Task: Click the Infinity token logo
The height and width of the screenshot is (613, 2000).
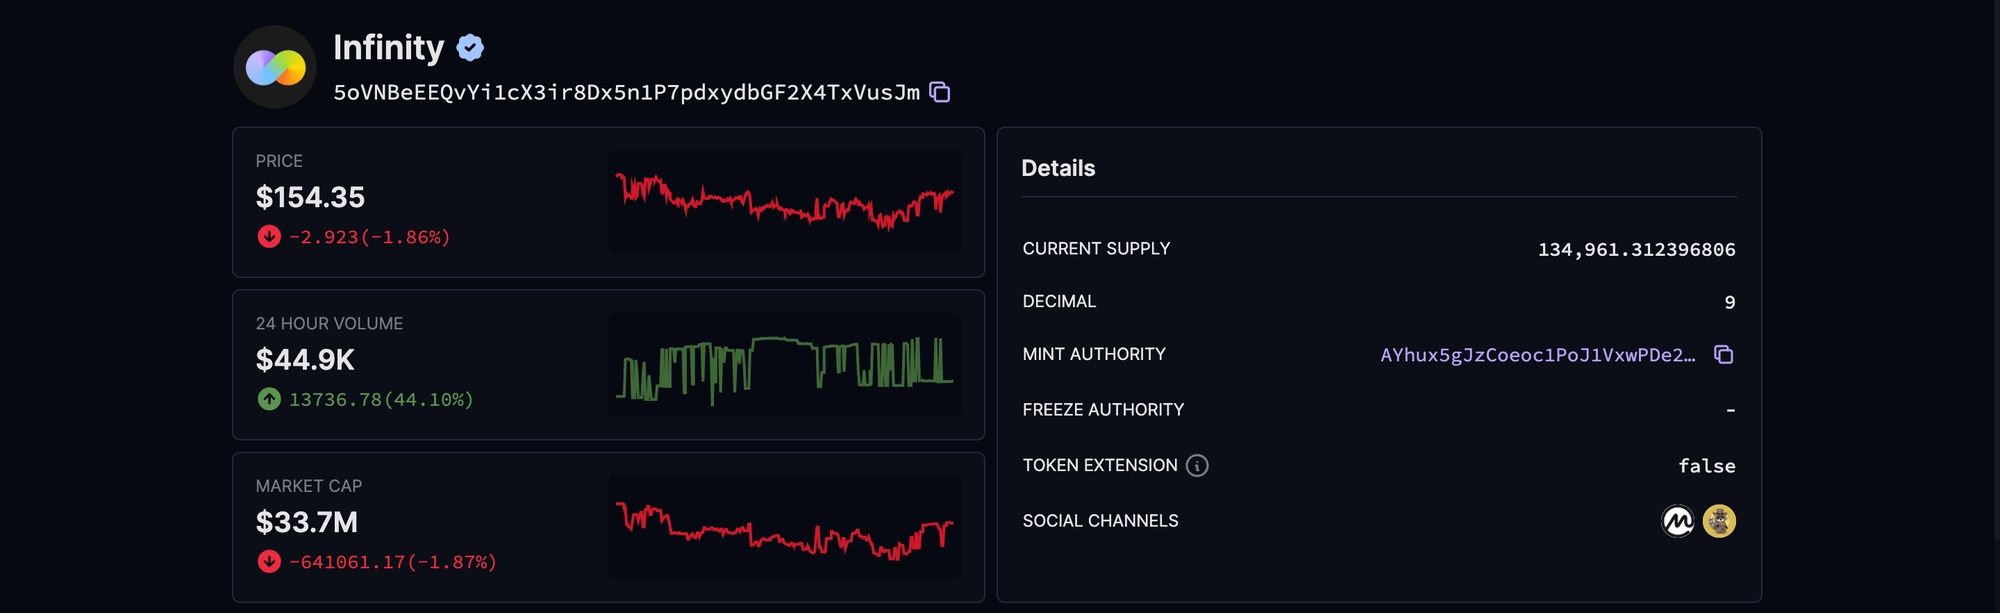Action: click(275, 67)
